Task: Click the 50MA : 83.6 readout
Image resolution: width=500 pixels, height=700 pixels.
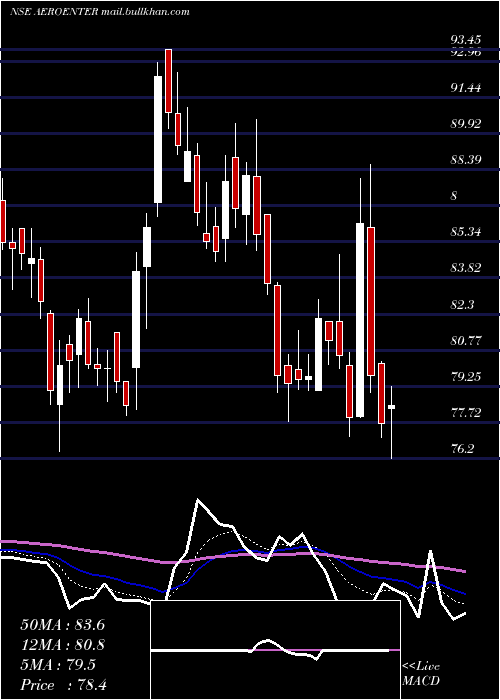Action: (x=62, y=625)
